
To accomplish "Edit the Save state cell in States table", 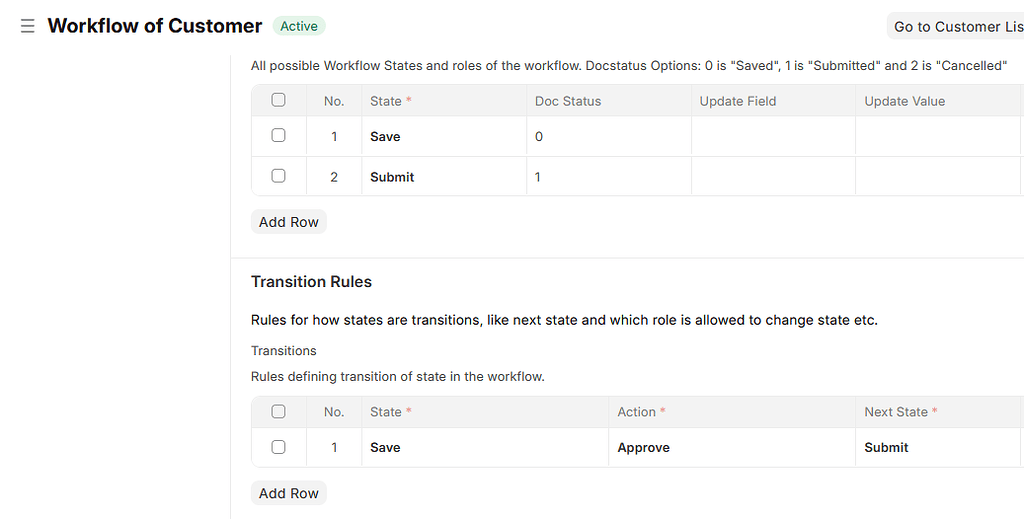I will (x=444, y=136).
